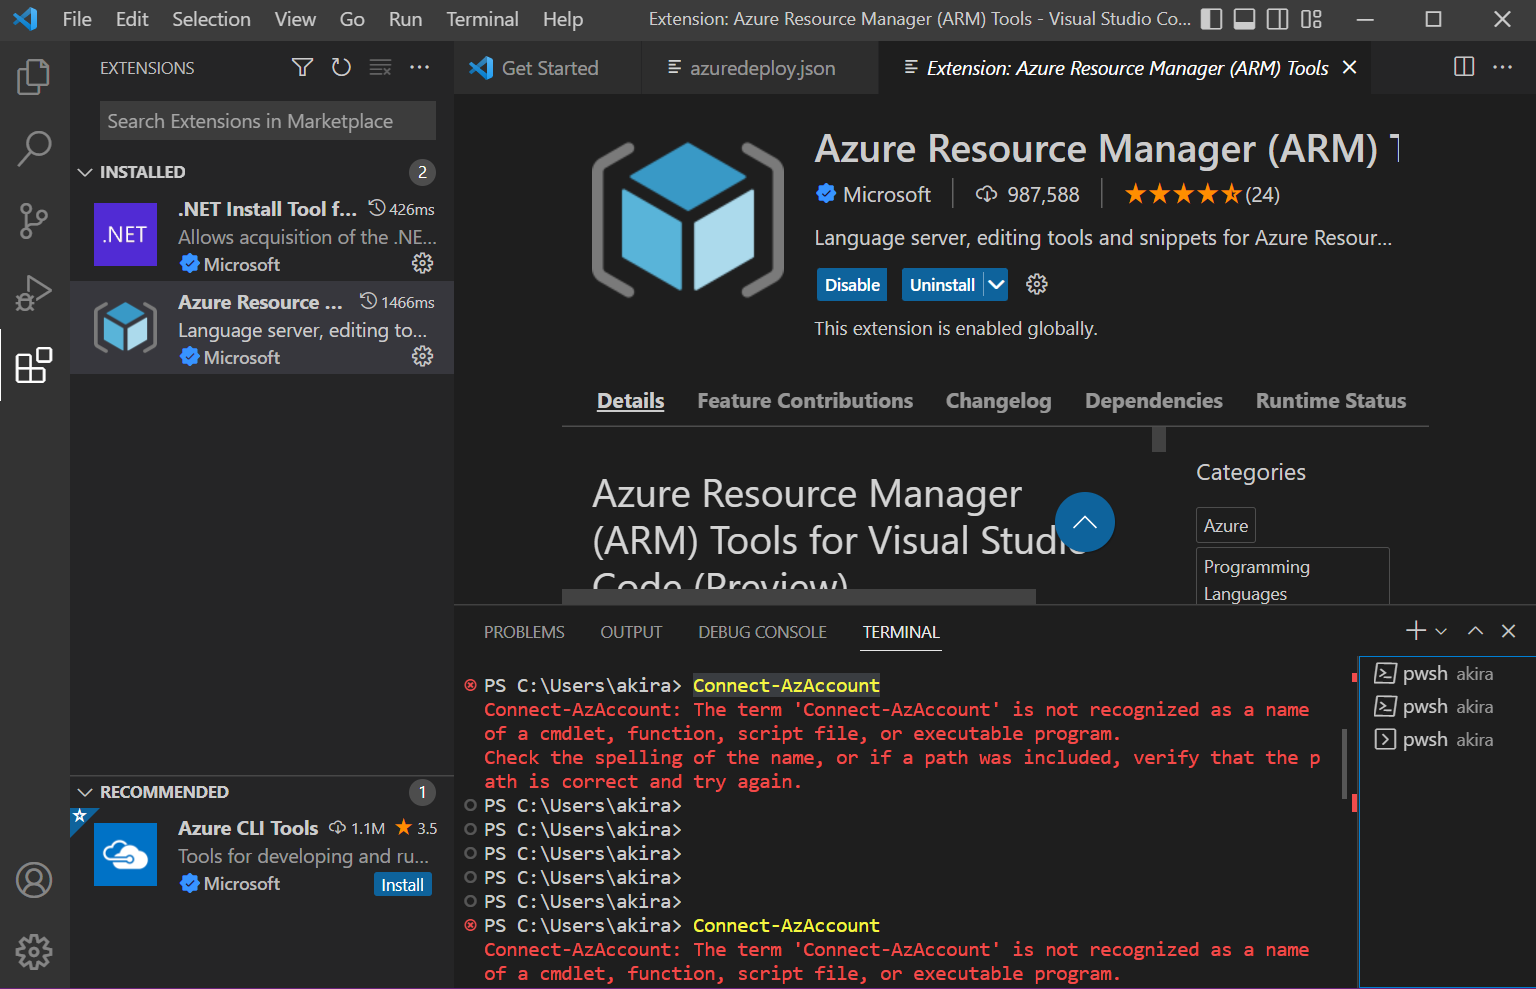Open Source Control view

(34, 221)
